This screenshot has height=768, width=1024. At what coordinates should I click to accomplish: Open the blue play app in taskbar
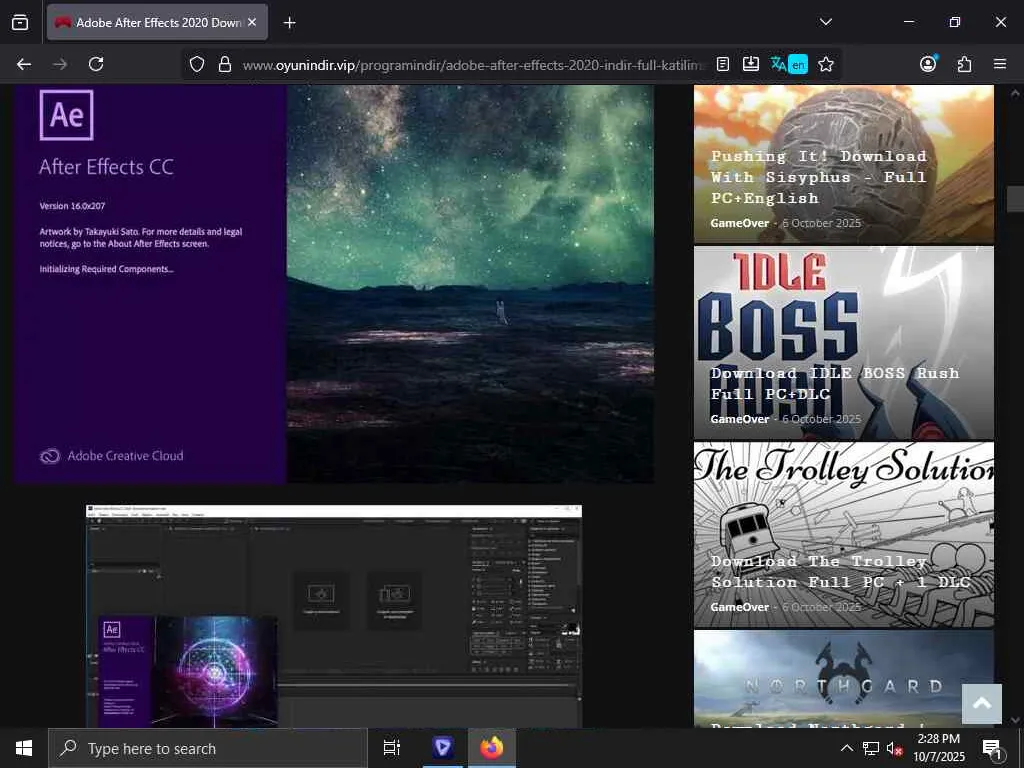[x=443, y=748]
